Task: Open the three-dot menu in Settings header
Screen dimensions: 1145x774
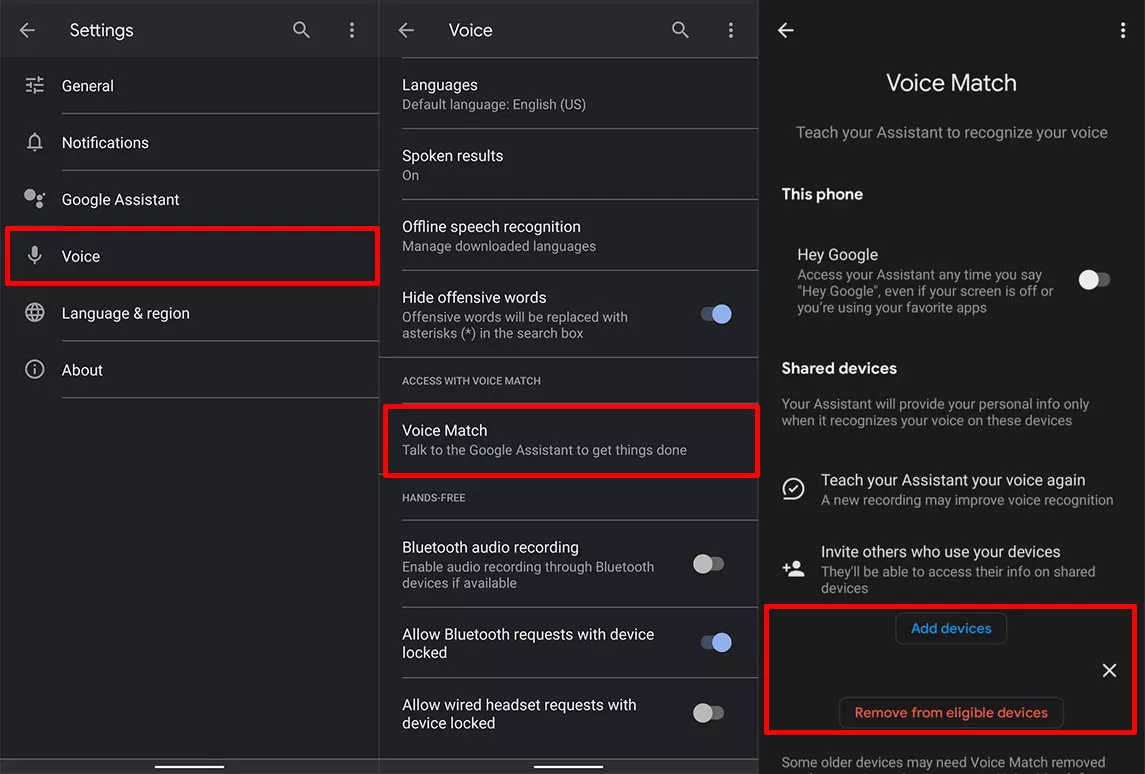Action: (x=351, y=30)
